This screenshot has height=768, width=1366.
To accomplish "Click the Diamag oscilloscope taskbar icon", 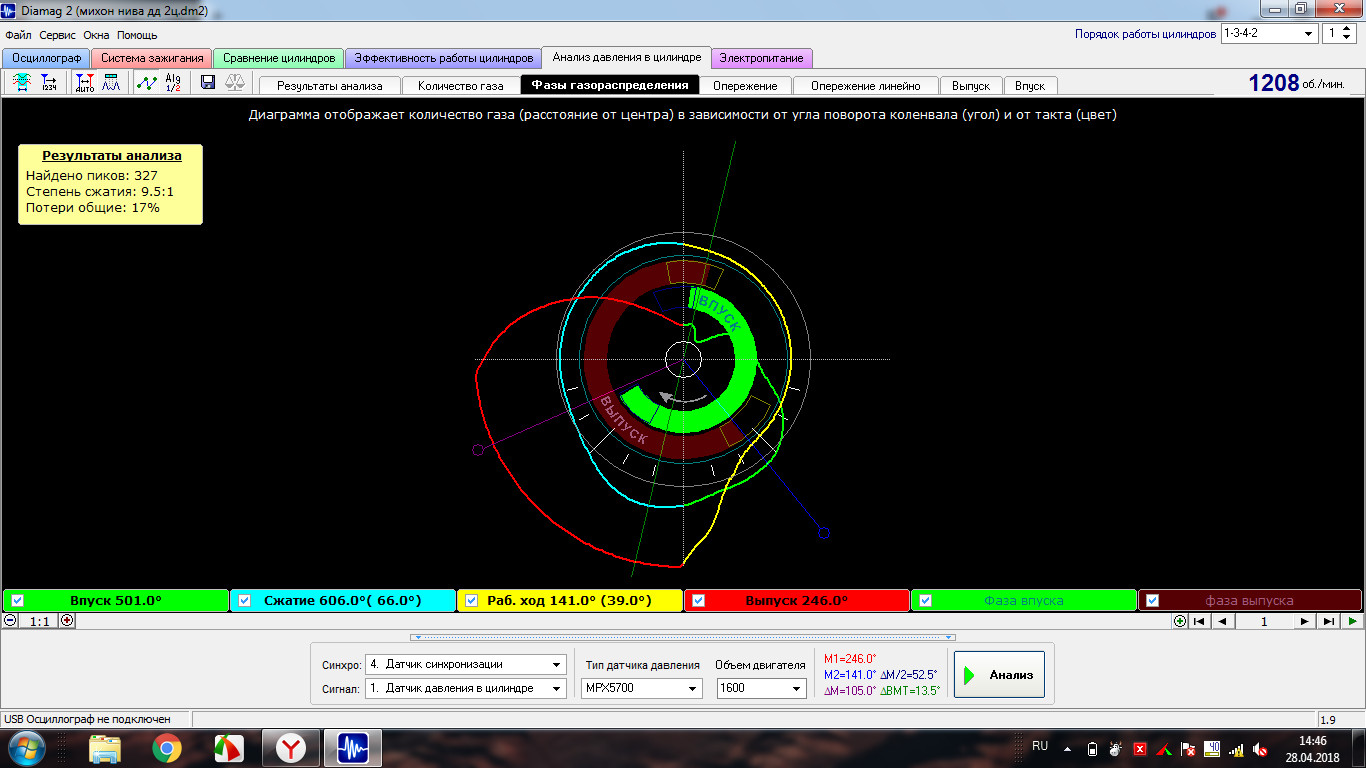I will click(353, 748).
